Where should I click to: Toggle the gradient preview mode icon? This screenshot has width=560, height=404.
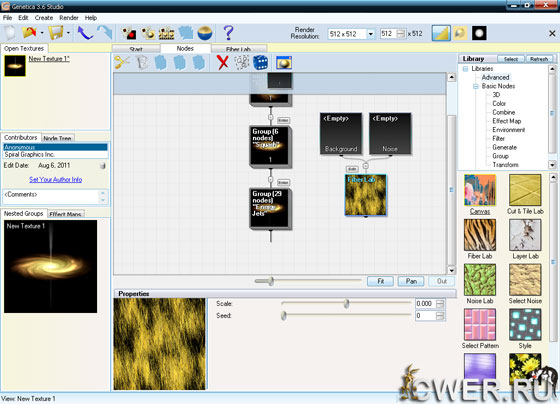tap(441, 33)
